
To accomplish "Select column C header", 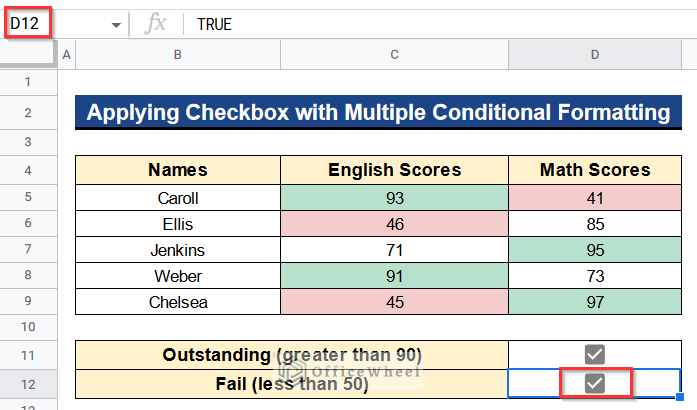I will point(394,55).
